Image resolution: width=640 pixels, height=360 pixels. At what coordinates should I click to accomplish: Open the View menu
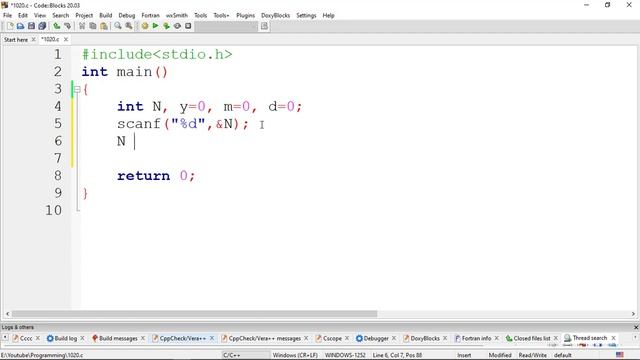click(40, 16)
